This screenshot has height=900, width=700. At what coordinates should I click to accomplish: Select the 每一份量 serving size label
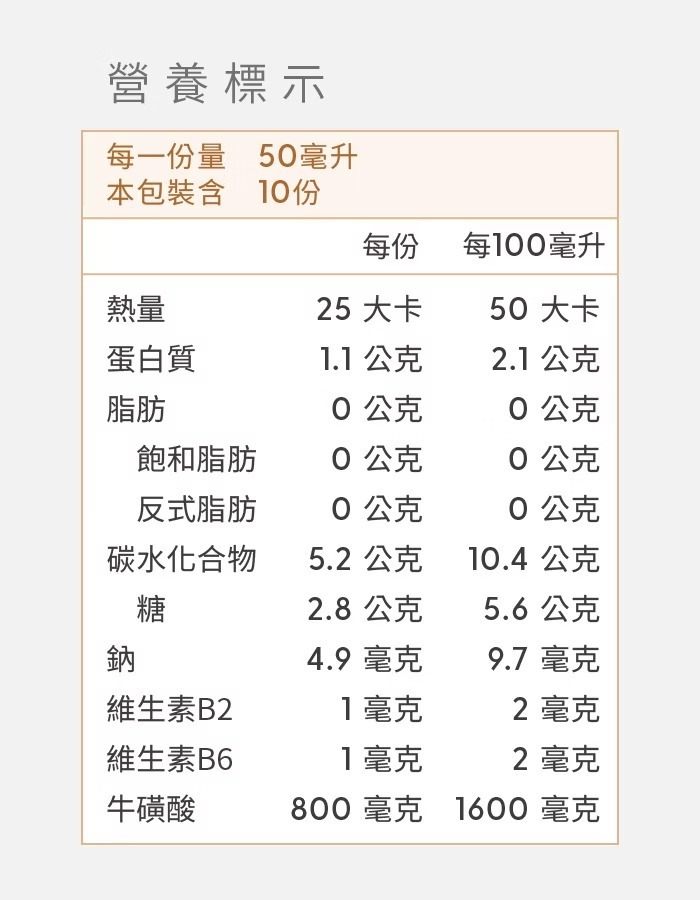166,157
